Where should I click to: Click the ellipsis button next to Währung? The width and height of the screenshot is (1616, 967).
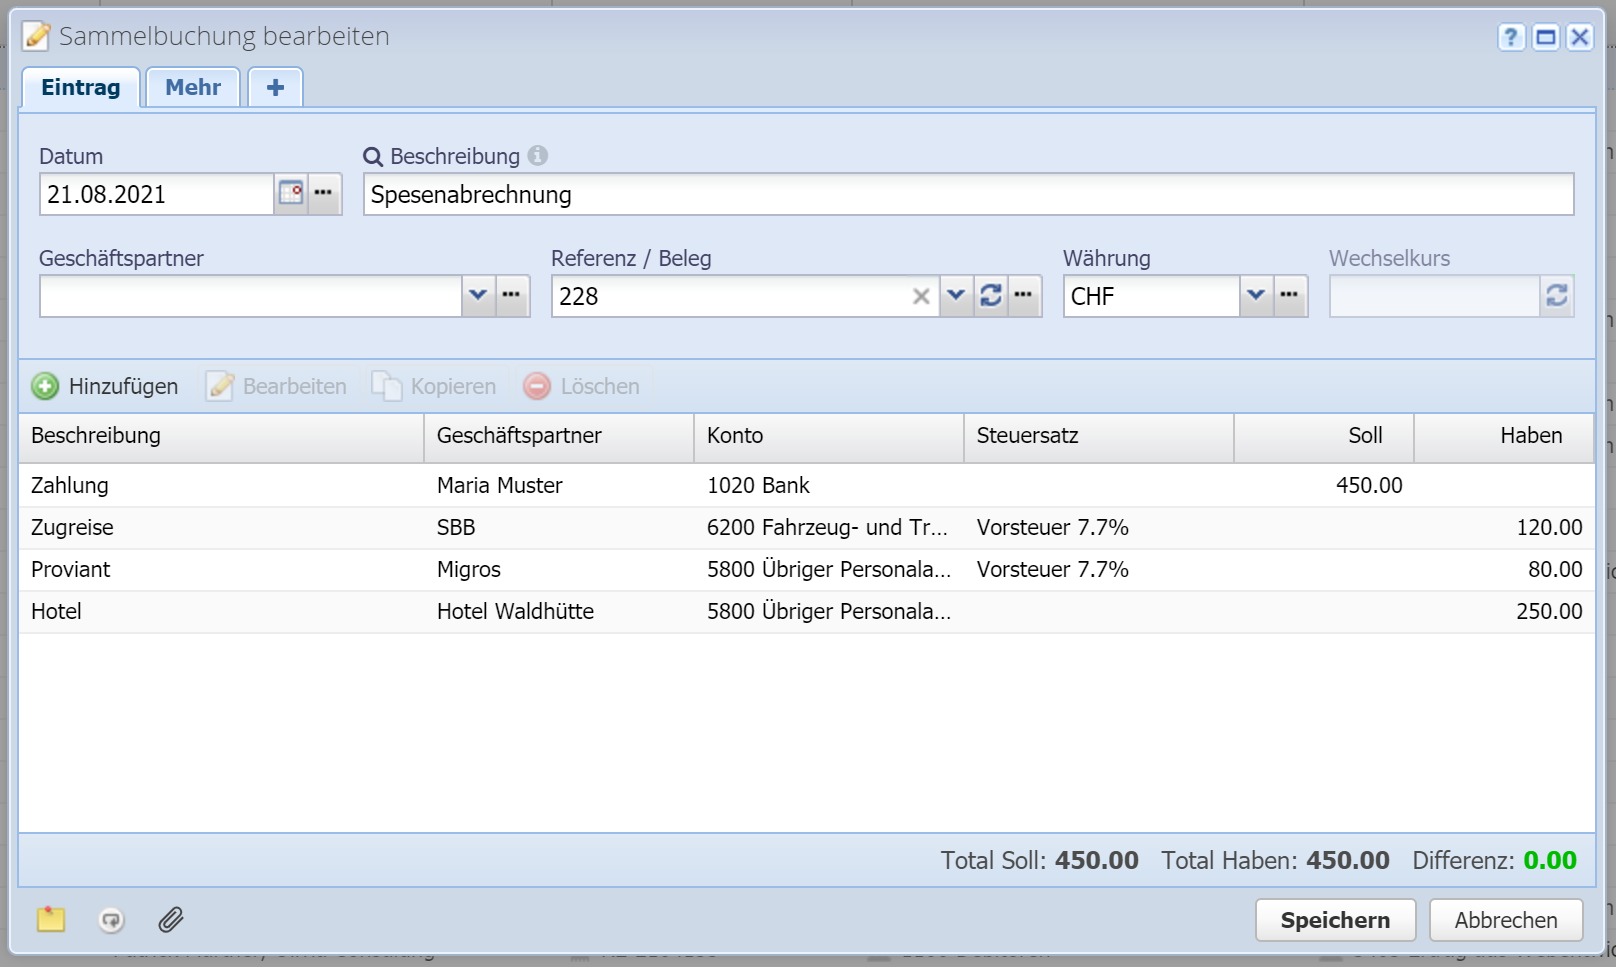point(1289,295)
